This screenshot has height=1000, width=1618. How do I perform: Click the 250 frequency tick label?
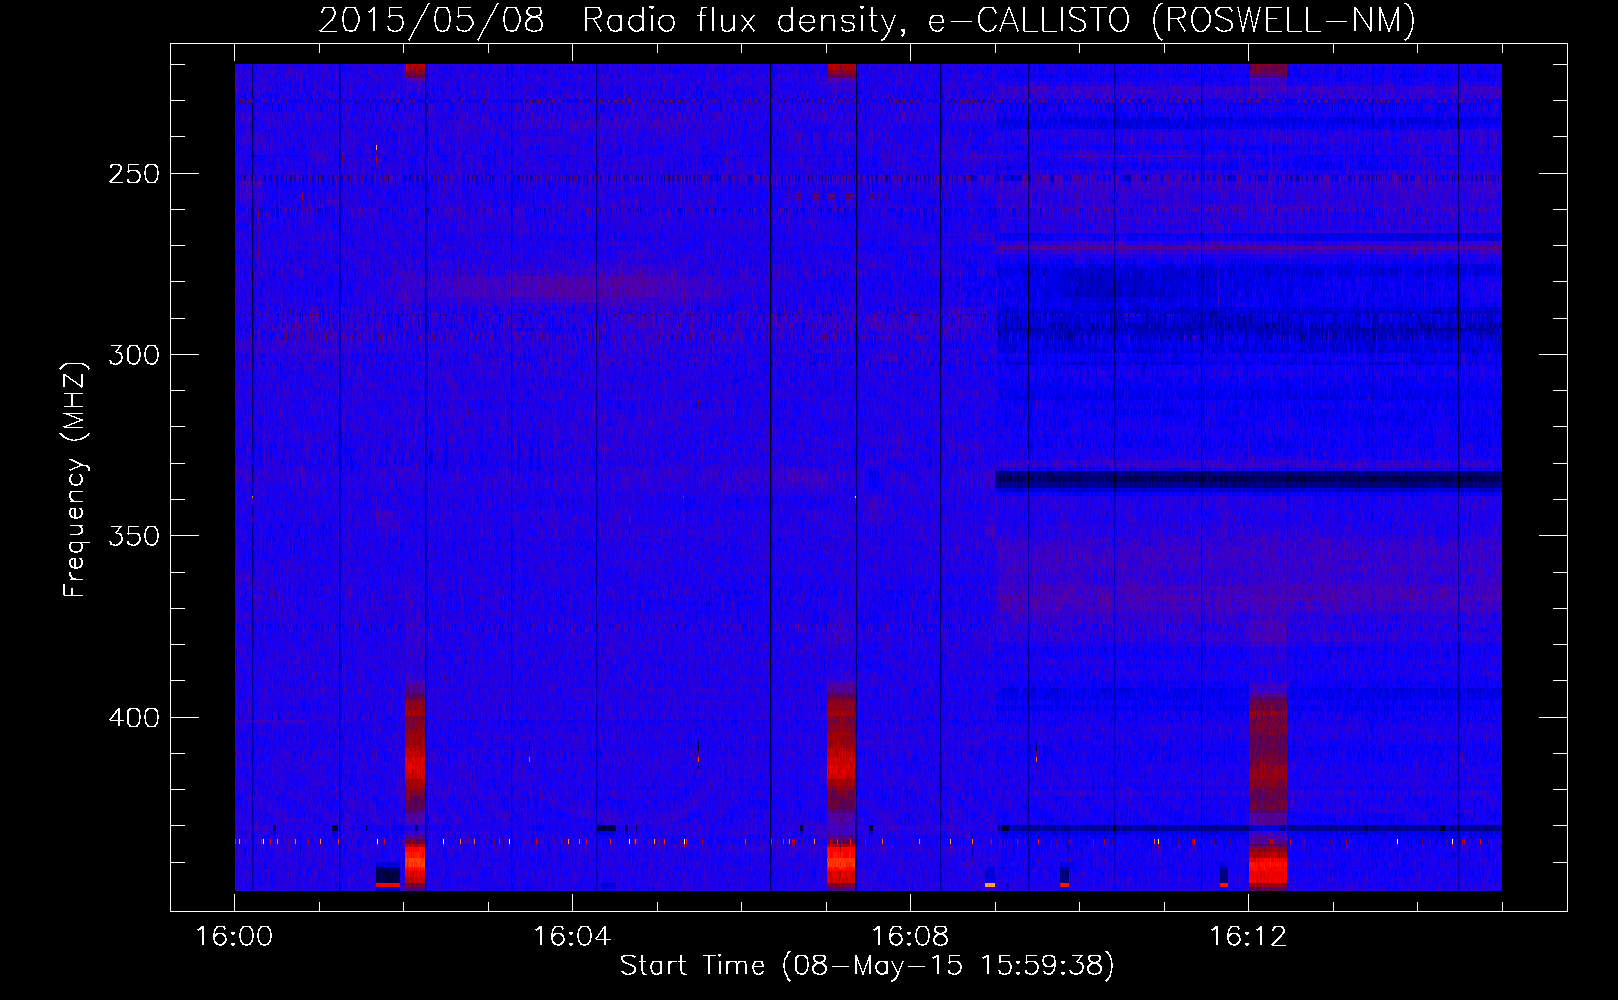click(134, 174)
